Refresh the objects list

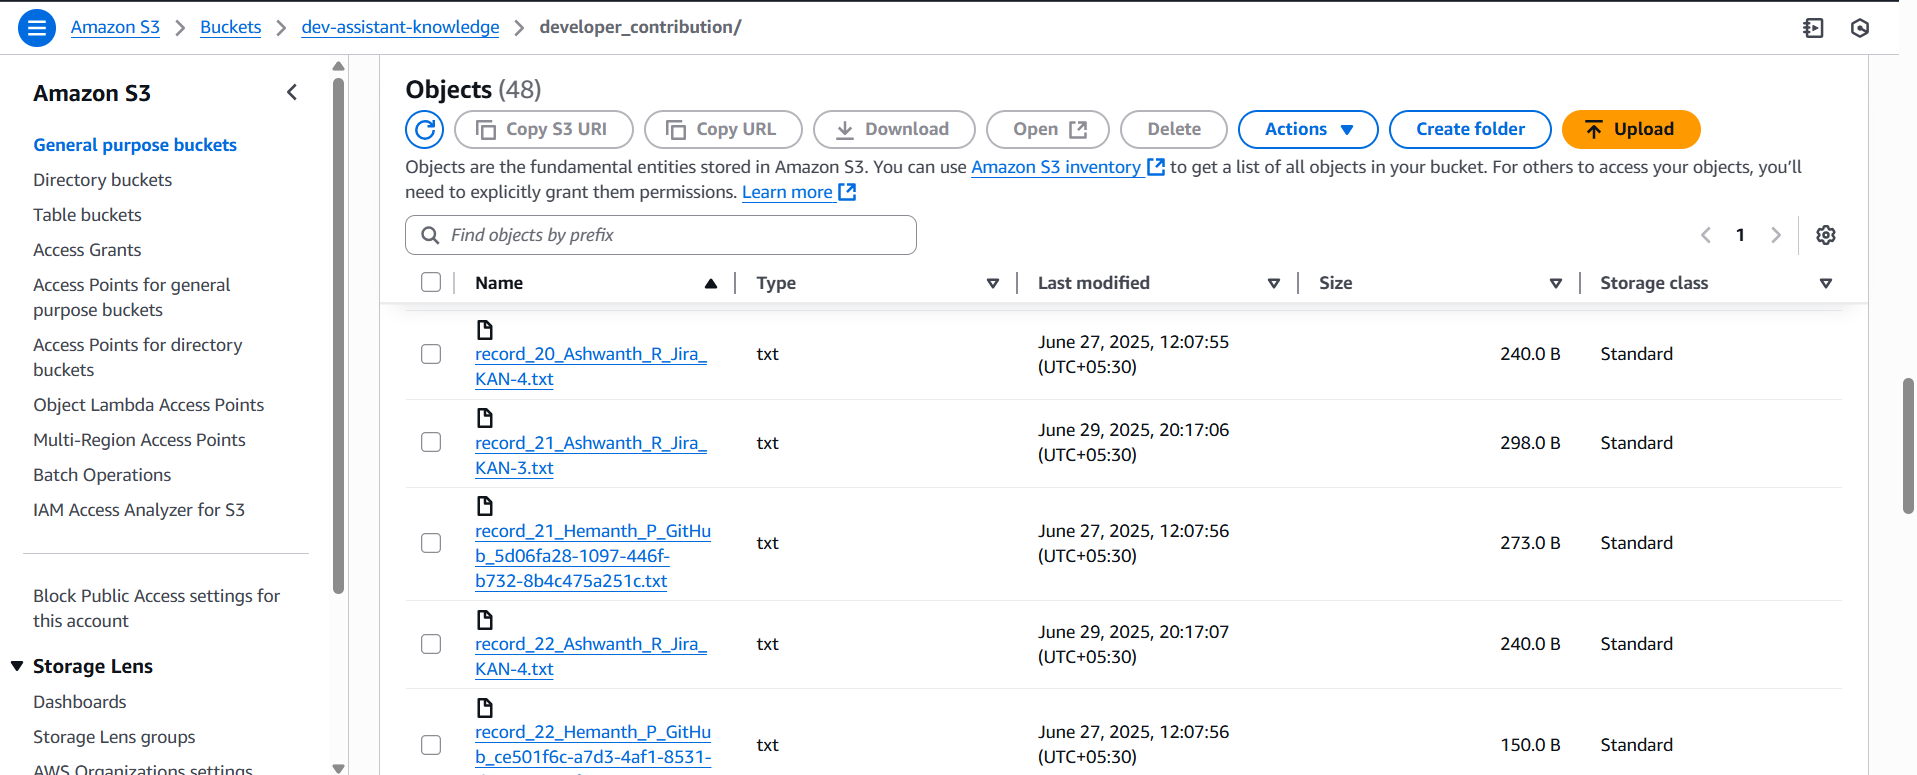[425, 129]
